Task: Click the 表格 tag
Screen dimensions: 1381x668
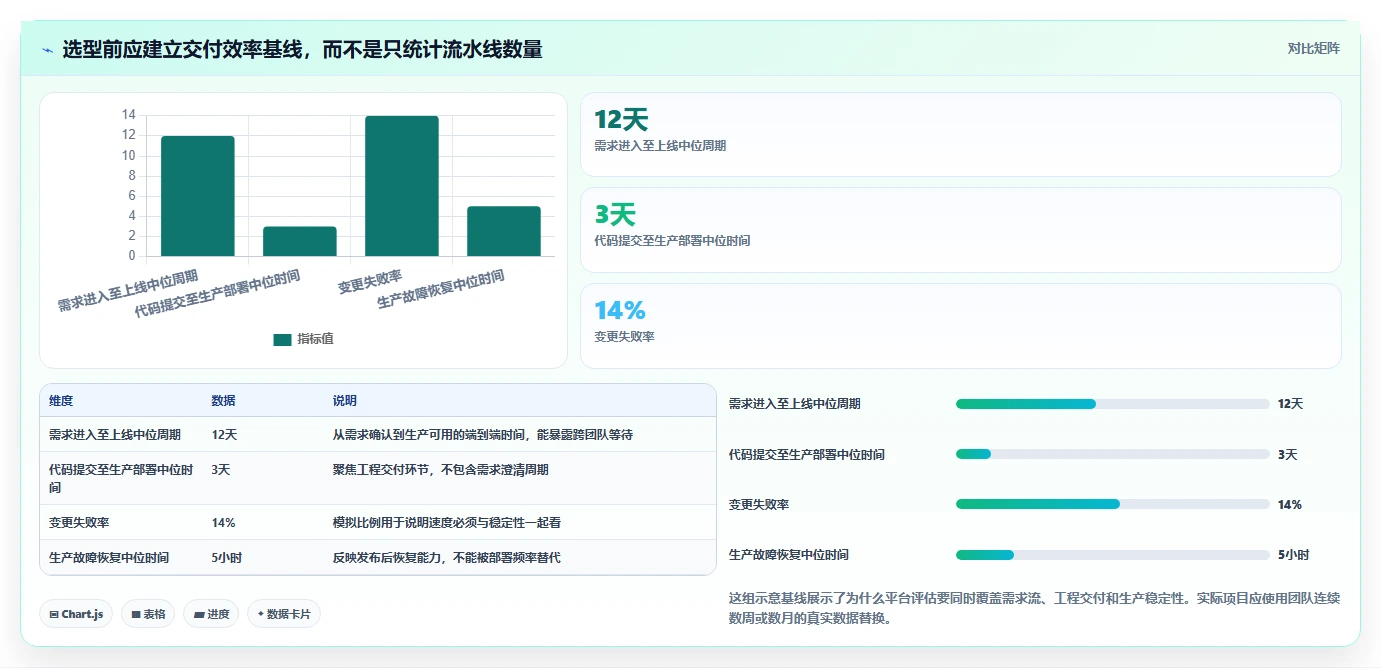Action: [148, 614]
